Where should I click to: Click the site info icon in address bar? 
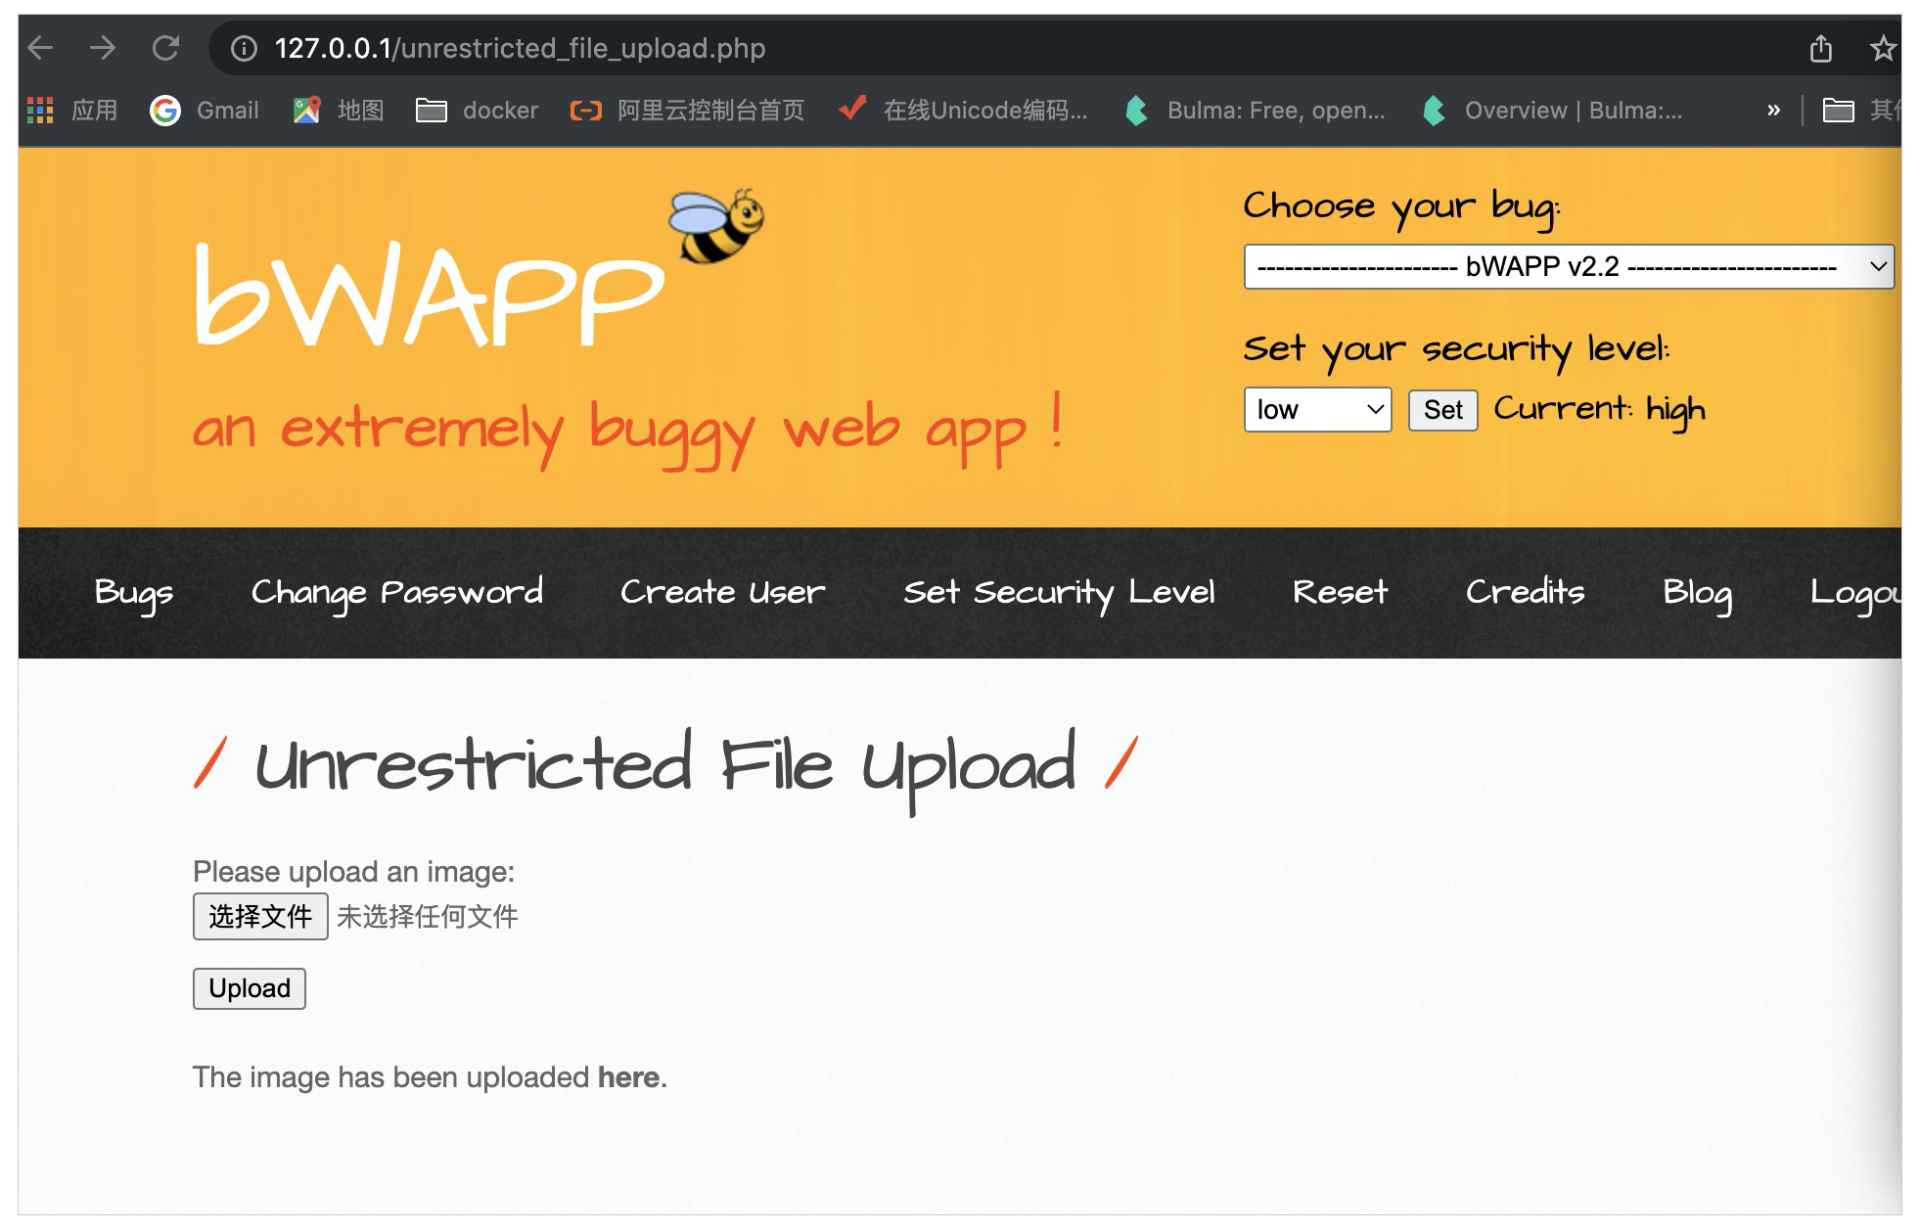point(244,48)
